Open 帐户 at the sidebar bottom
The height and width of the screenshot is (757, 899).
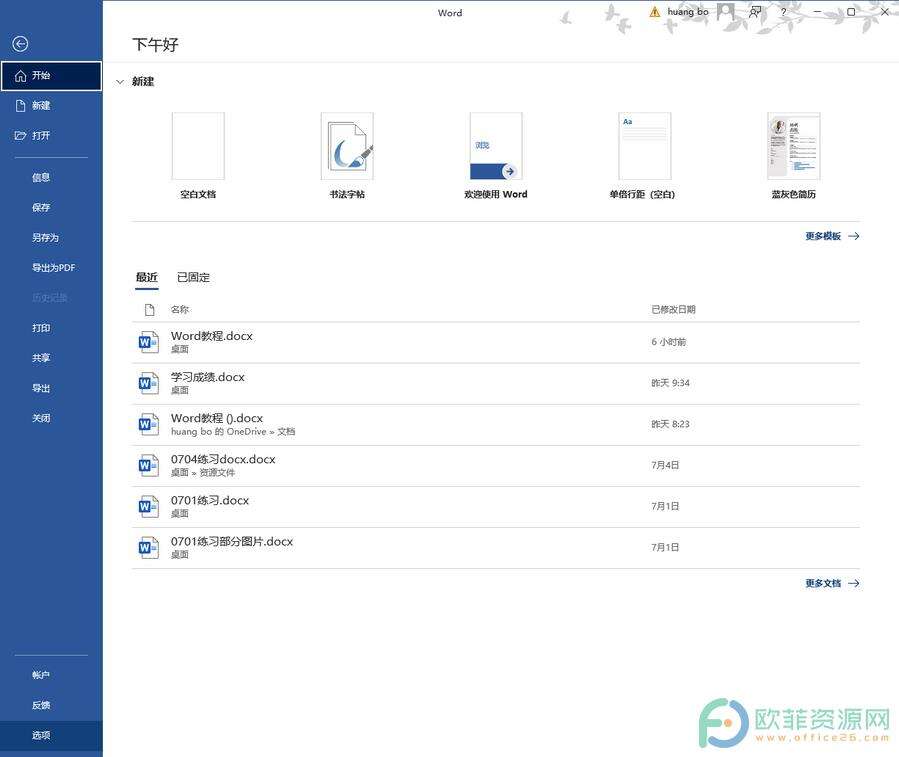point(41,675)
